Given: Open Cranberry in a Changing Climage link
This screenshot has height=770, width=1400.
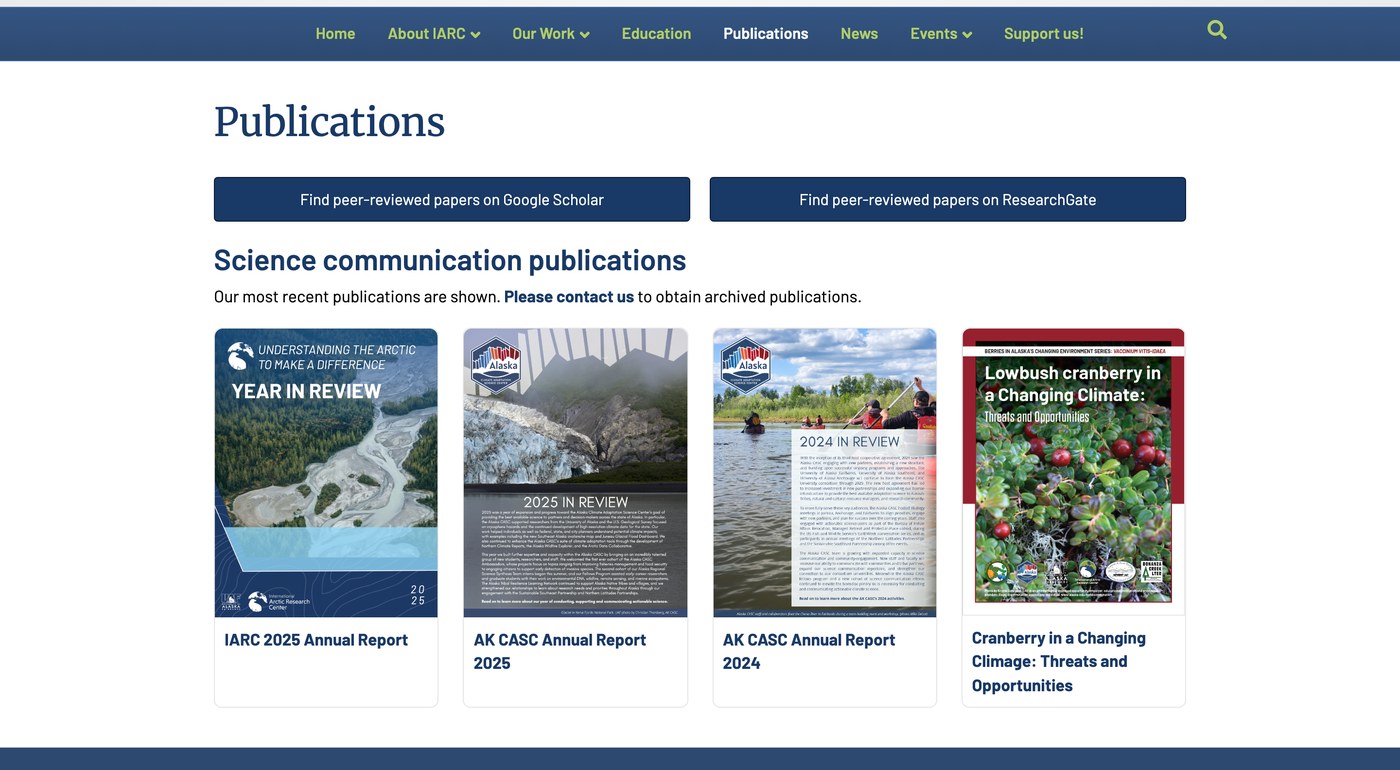Looking at the screenshot, I should [x=1059, y=662].
